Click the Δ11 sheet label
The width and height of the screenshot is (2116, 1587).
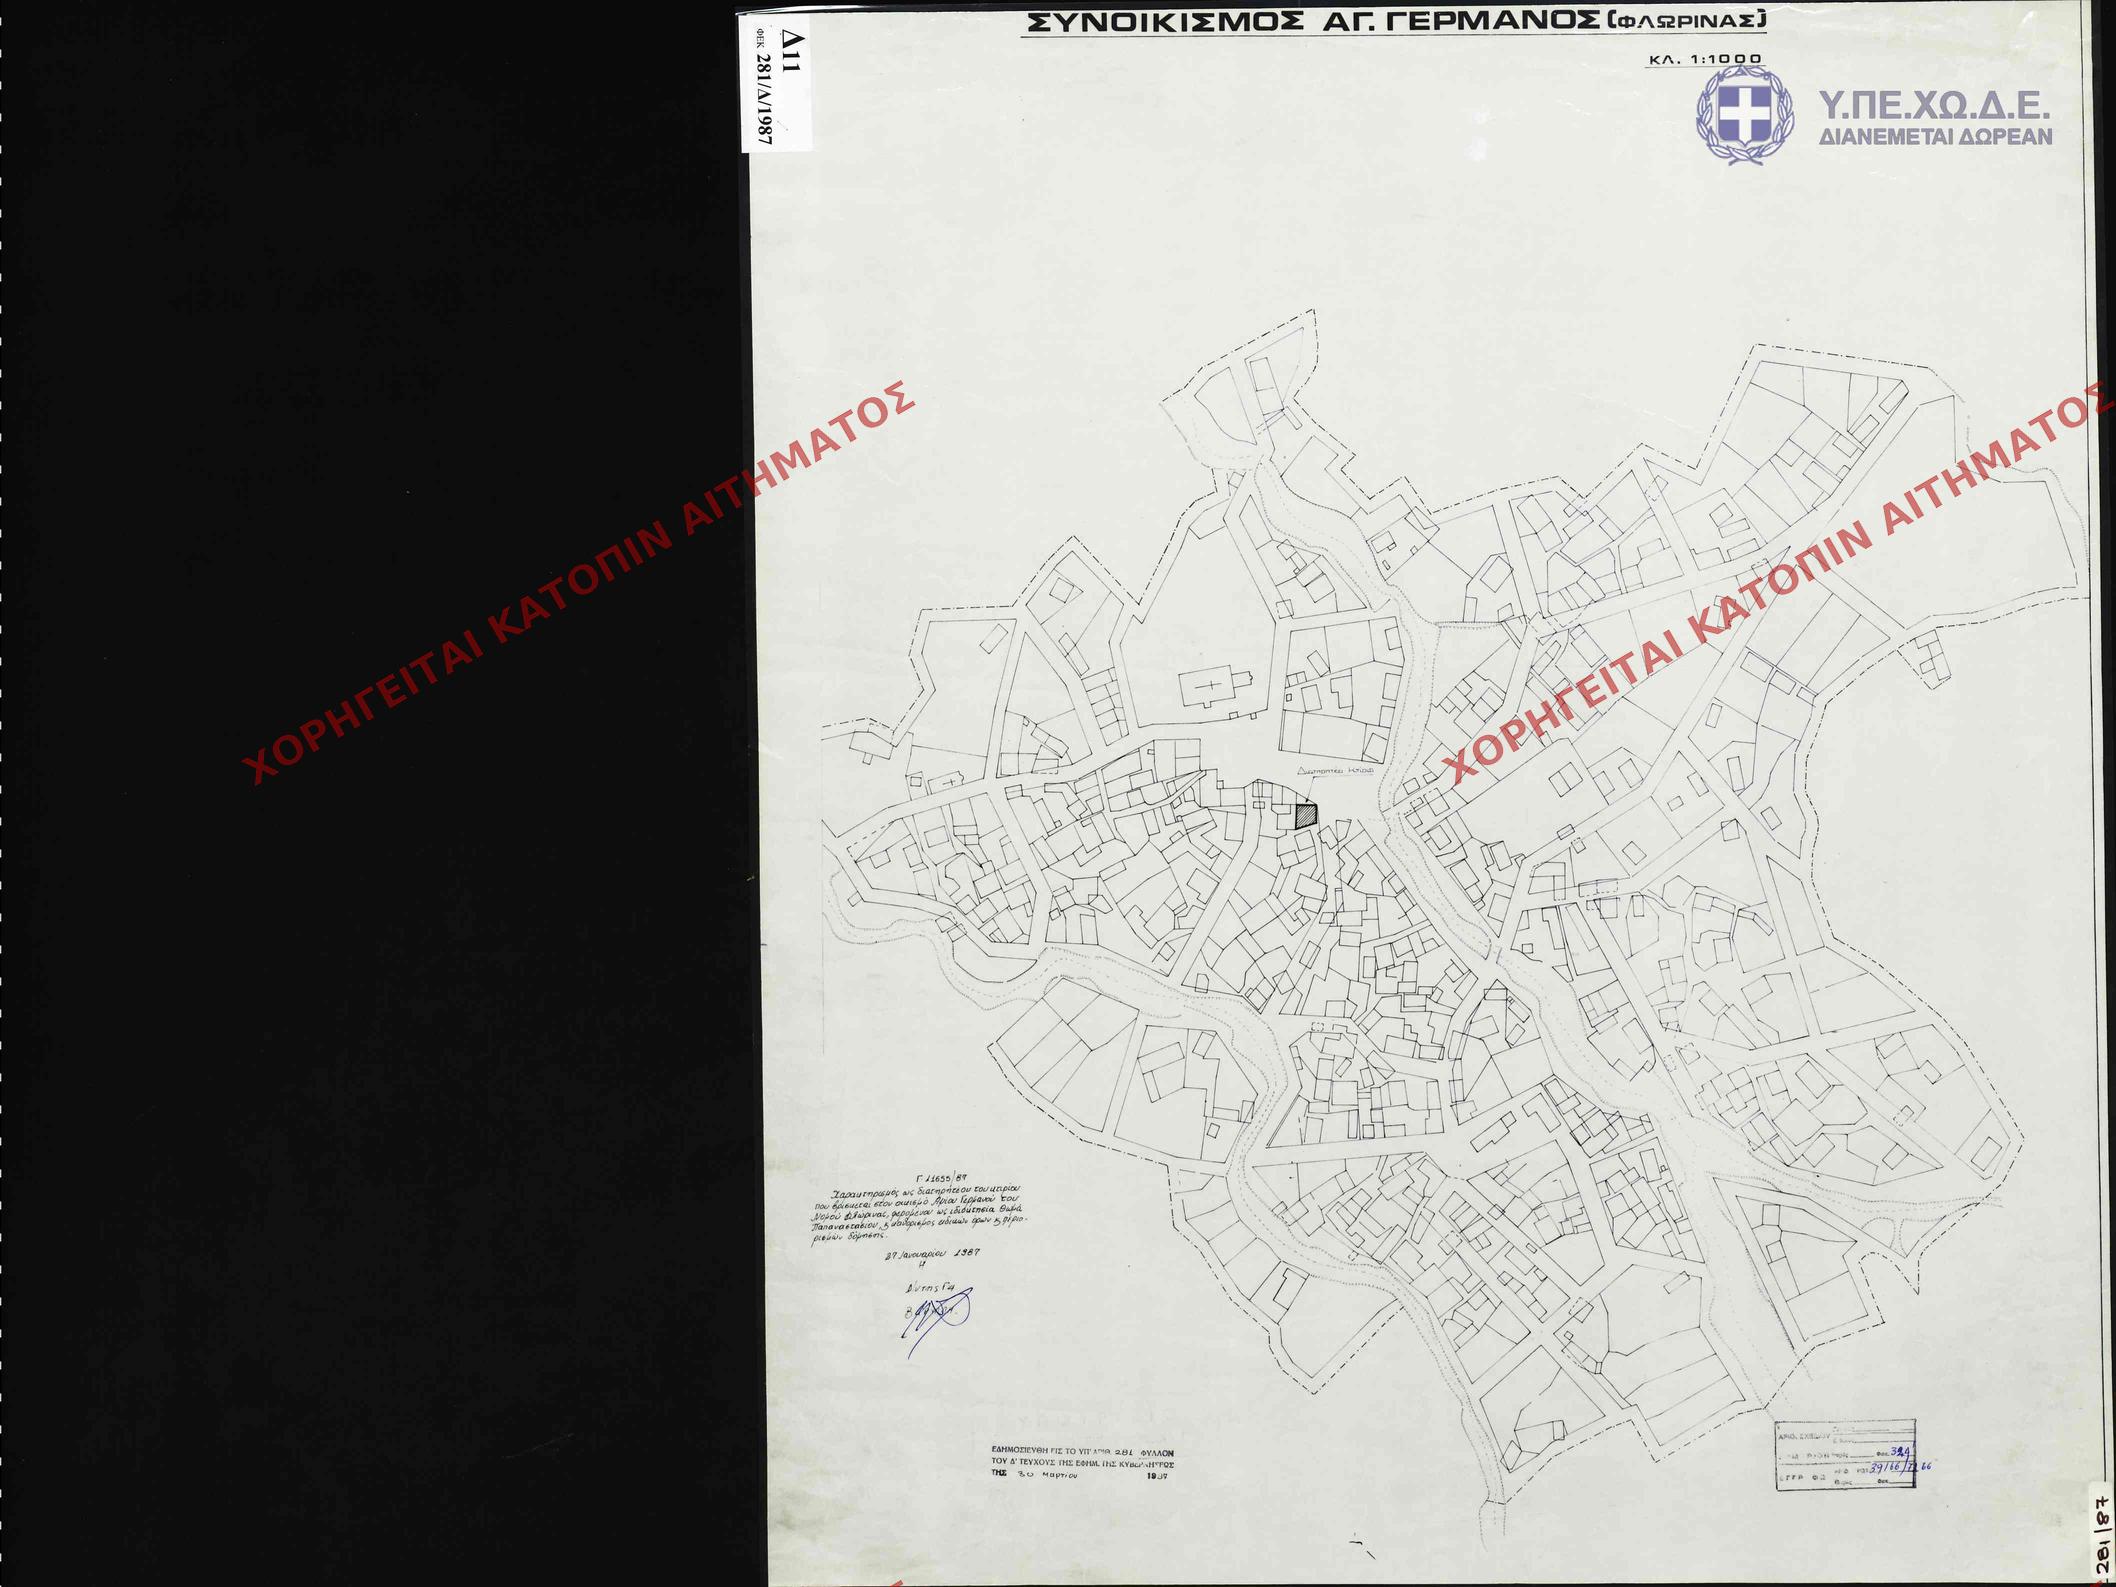pos(791,52)
